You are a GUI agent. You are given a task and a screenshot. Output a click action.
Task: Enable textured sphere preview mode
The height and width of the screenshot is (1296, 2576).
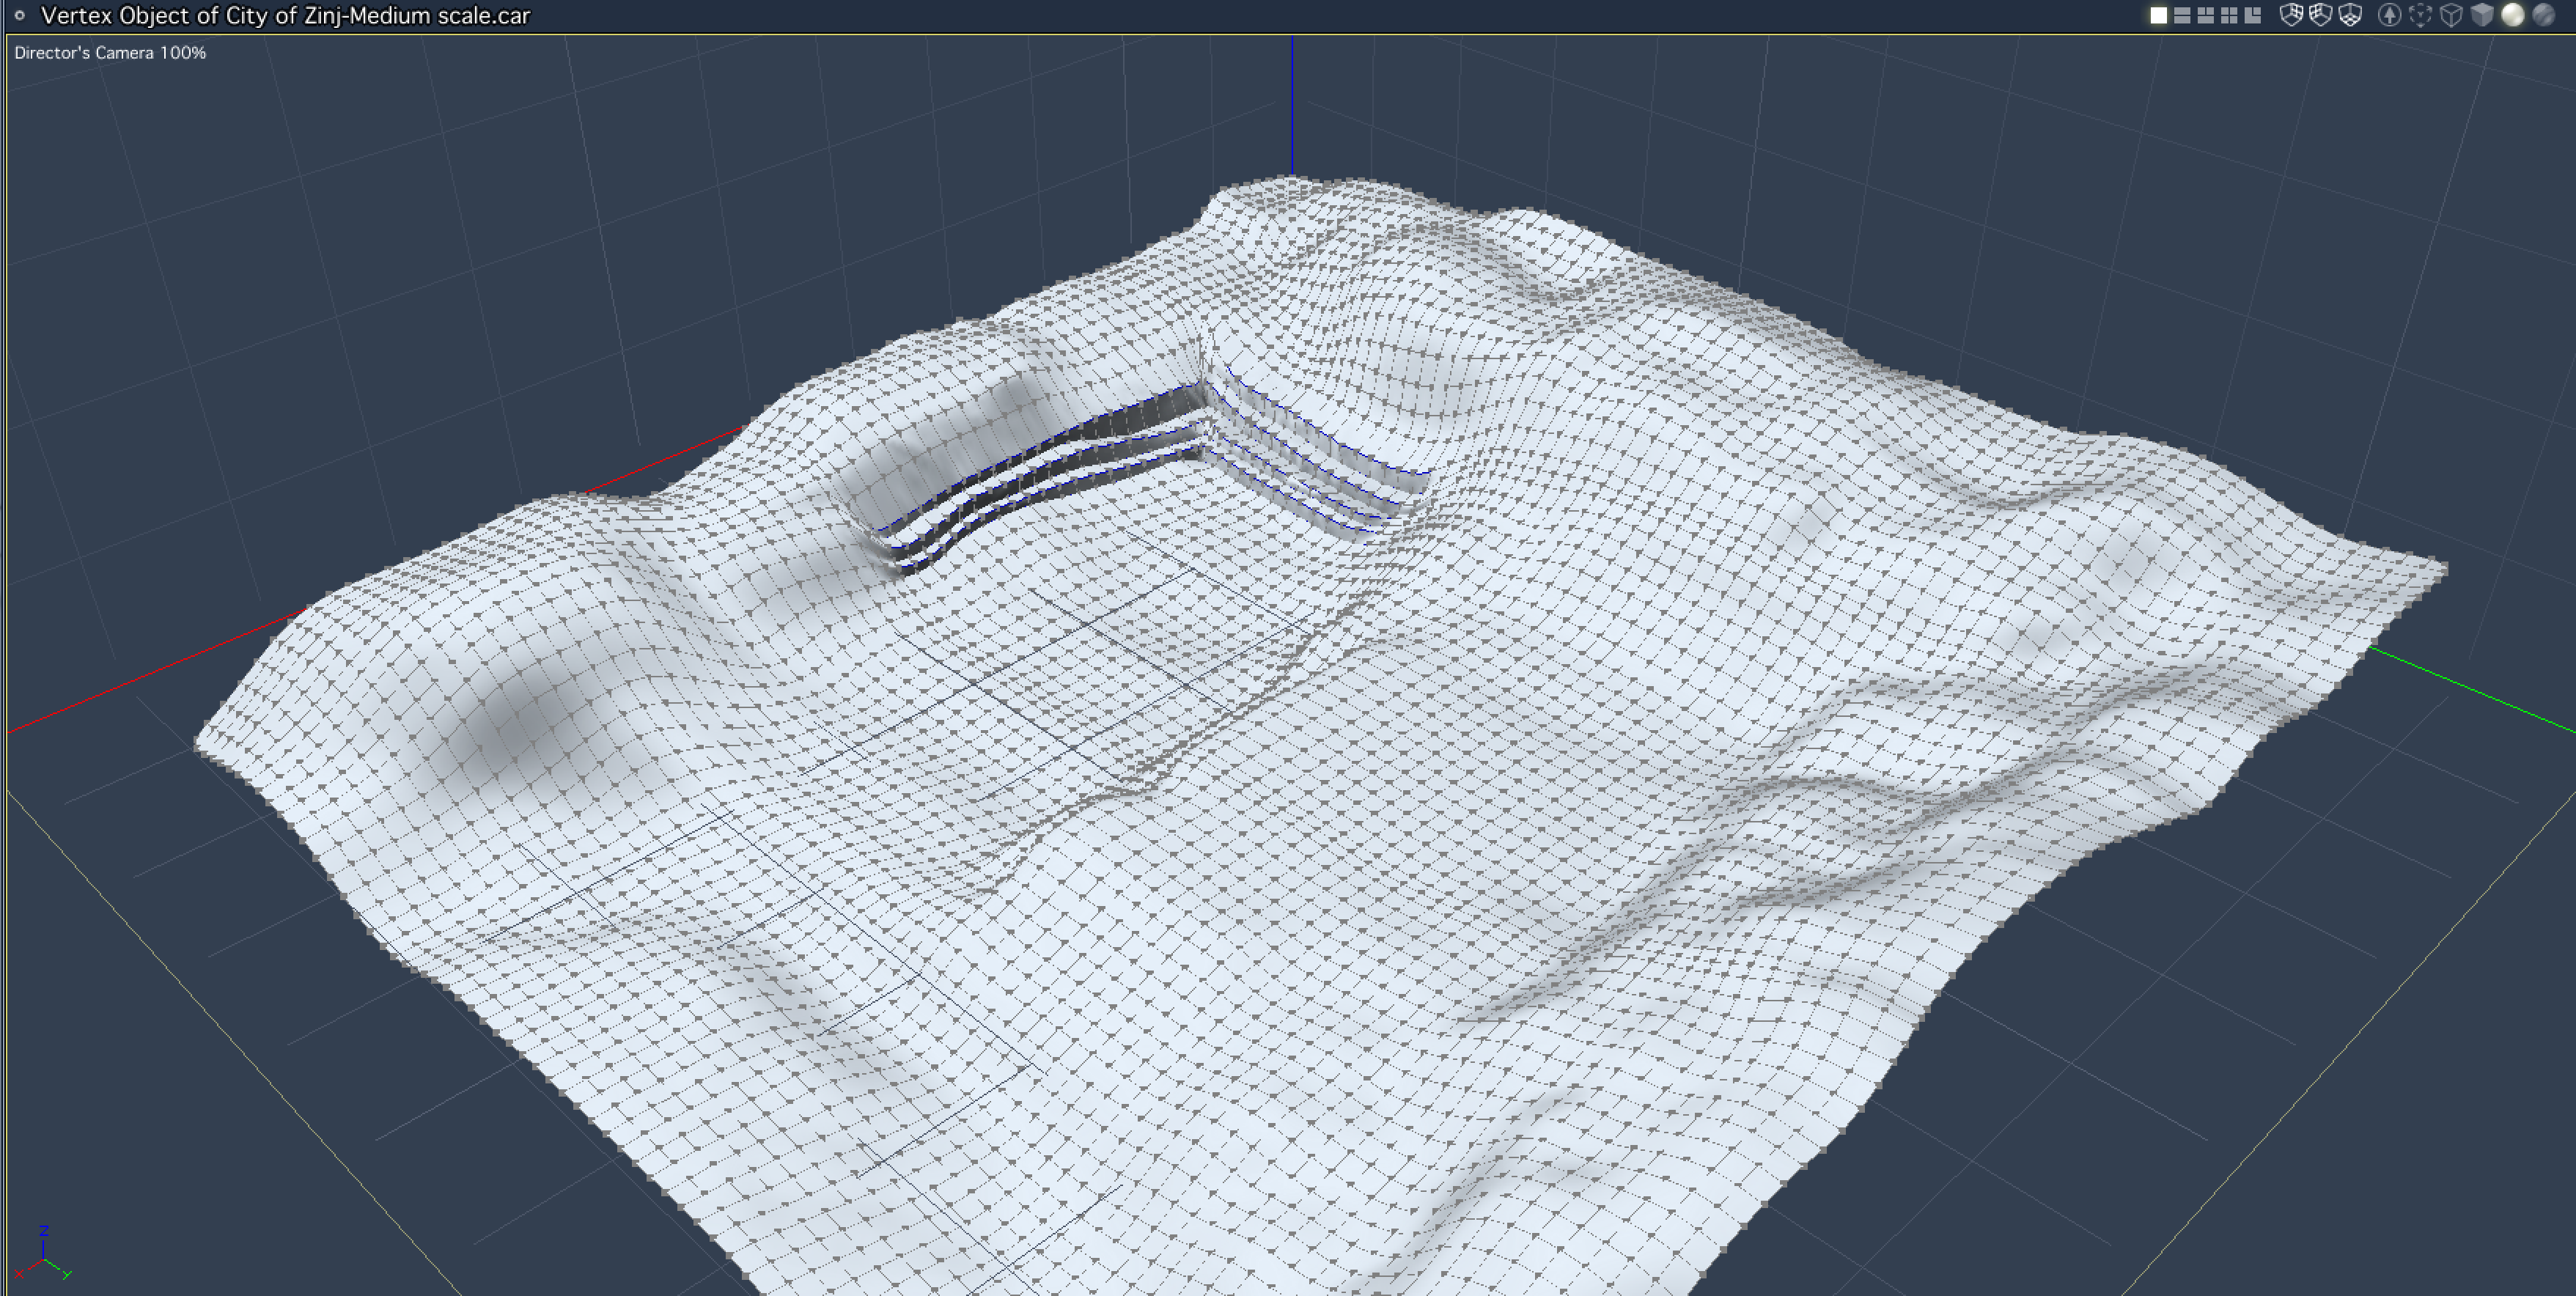[x=2544, y=15]
